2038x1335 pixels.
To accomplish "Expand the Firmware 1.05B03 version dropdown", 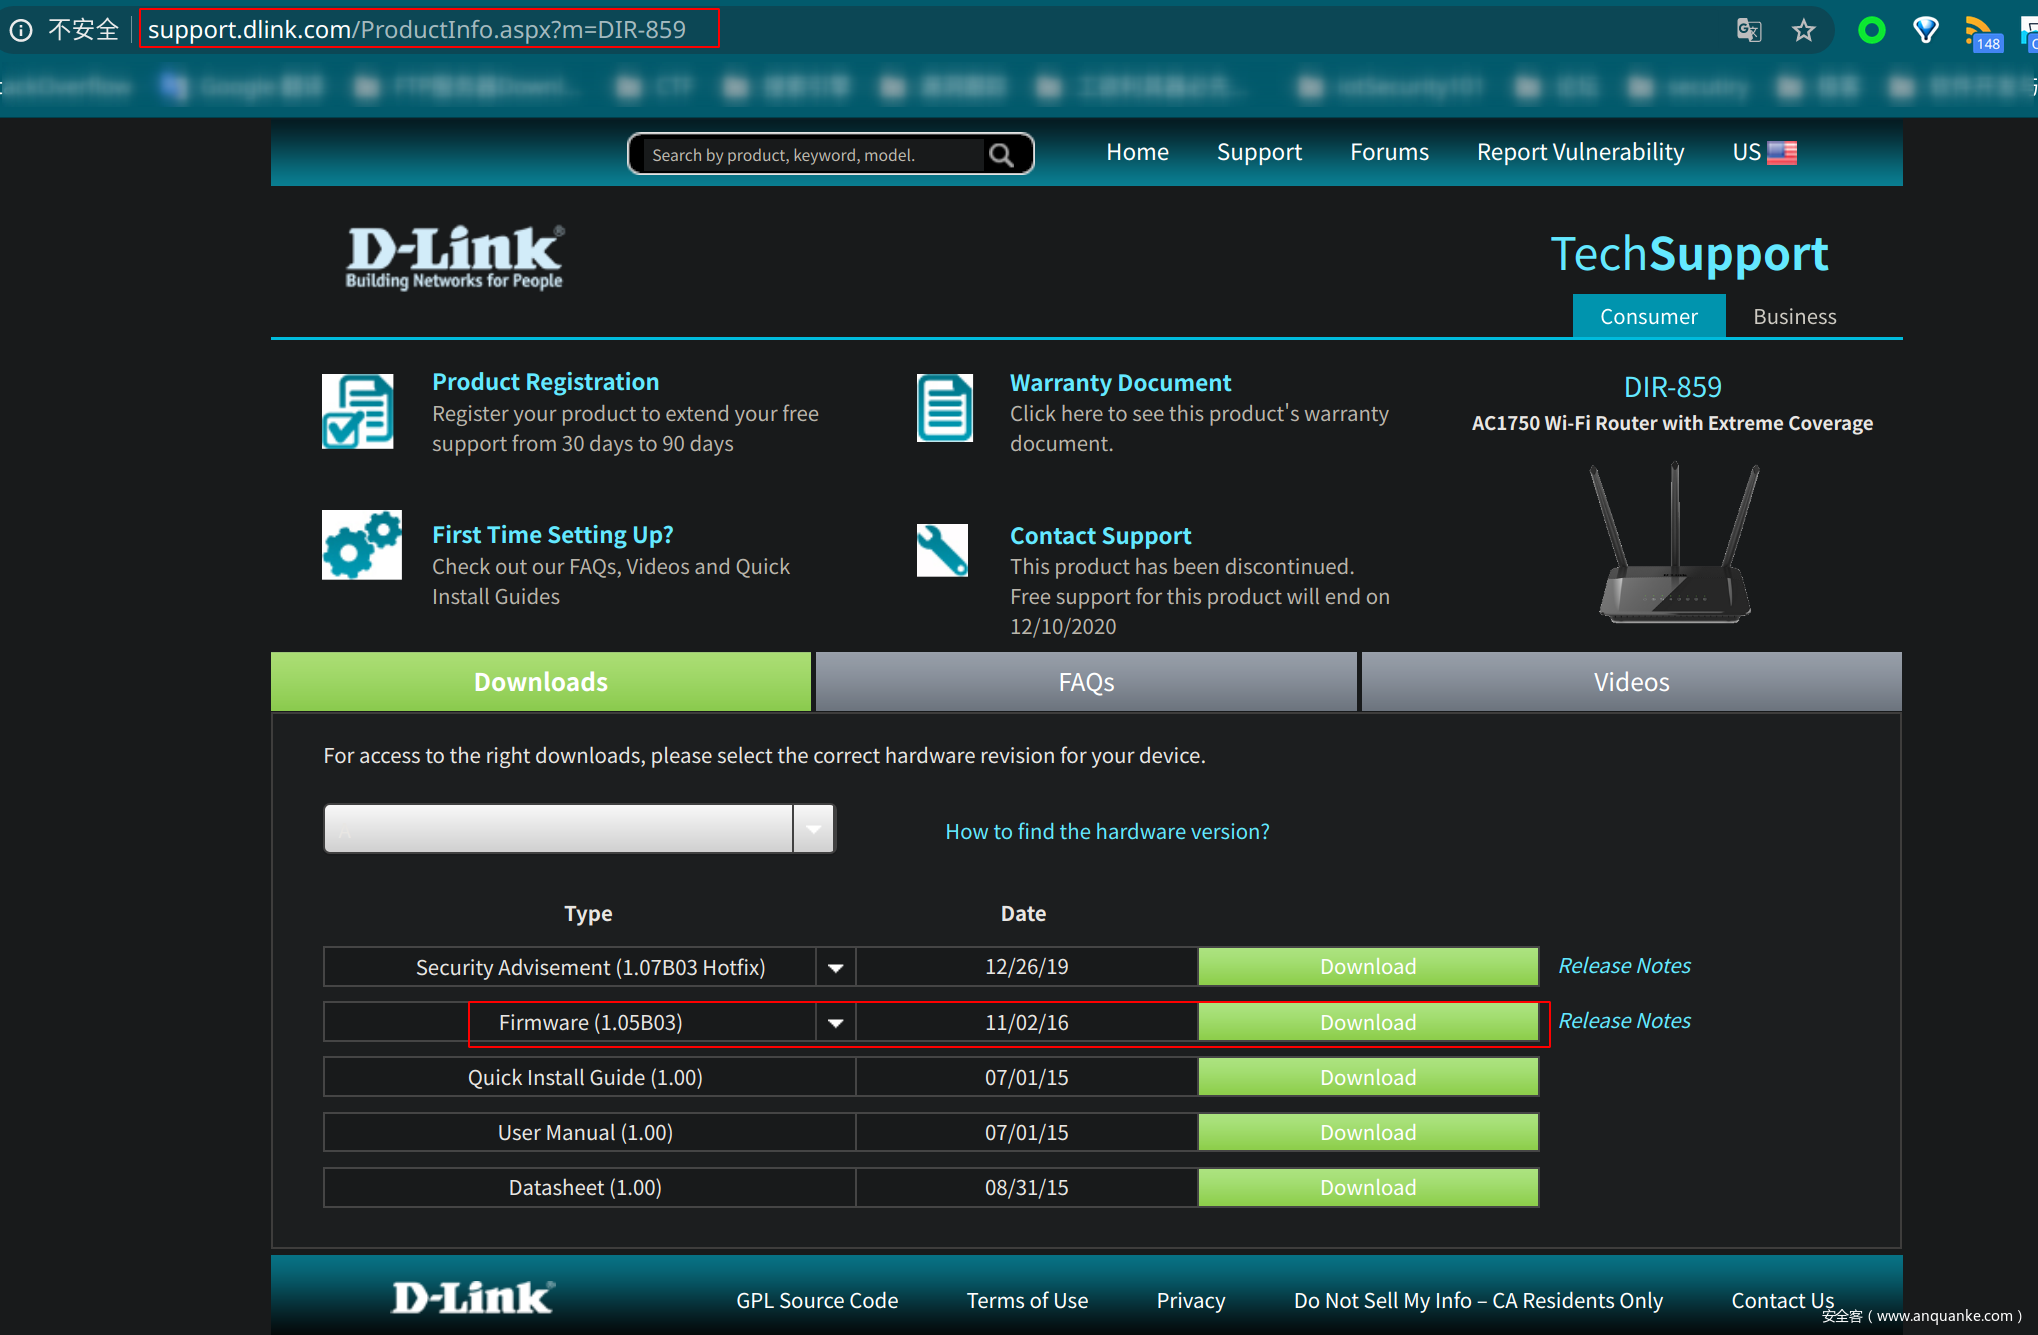I will tap(835, 1023).
